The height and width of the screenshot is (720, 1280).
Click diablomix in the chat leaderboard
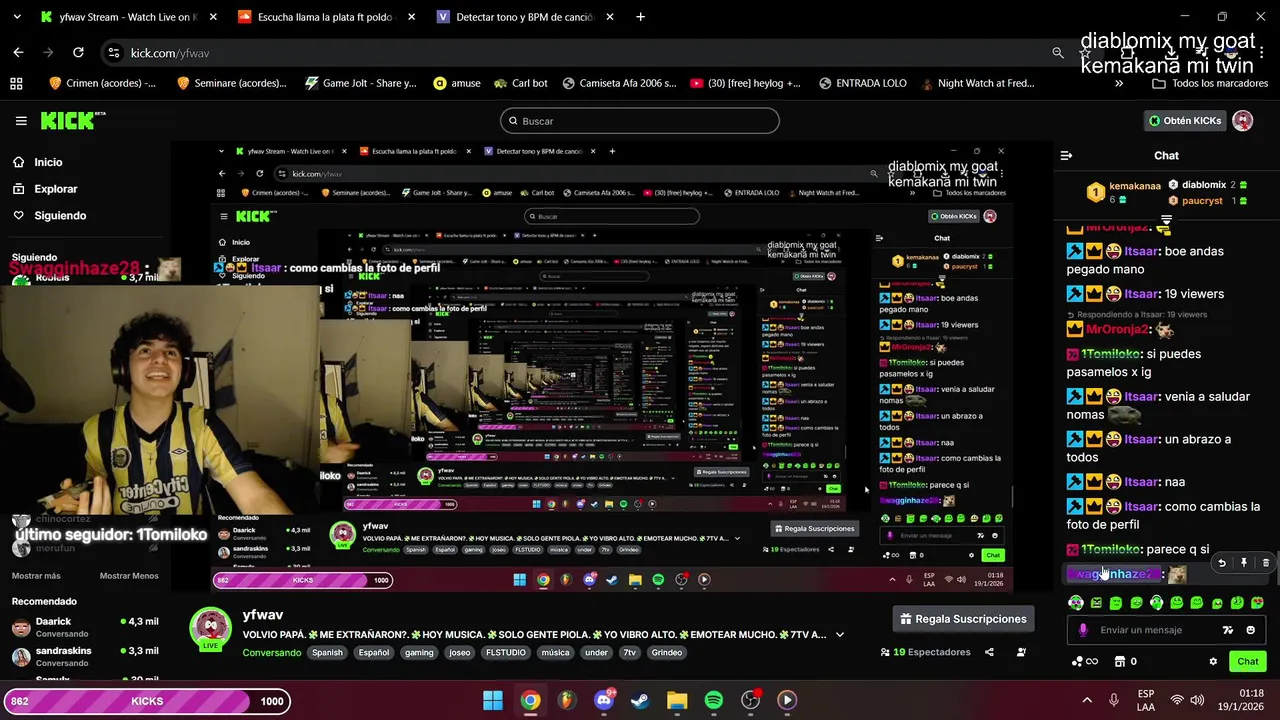(x=1204, y=185)
